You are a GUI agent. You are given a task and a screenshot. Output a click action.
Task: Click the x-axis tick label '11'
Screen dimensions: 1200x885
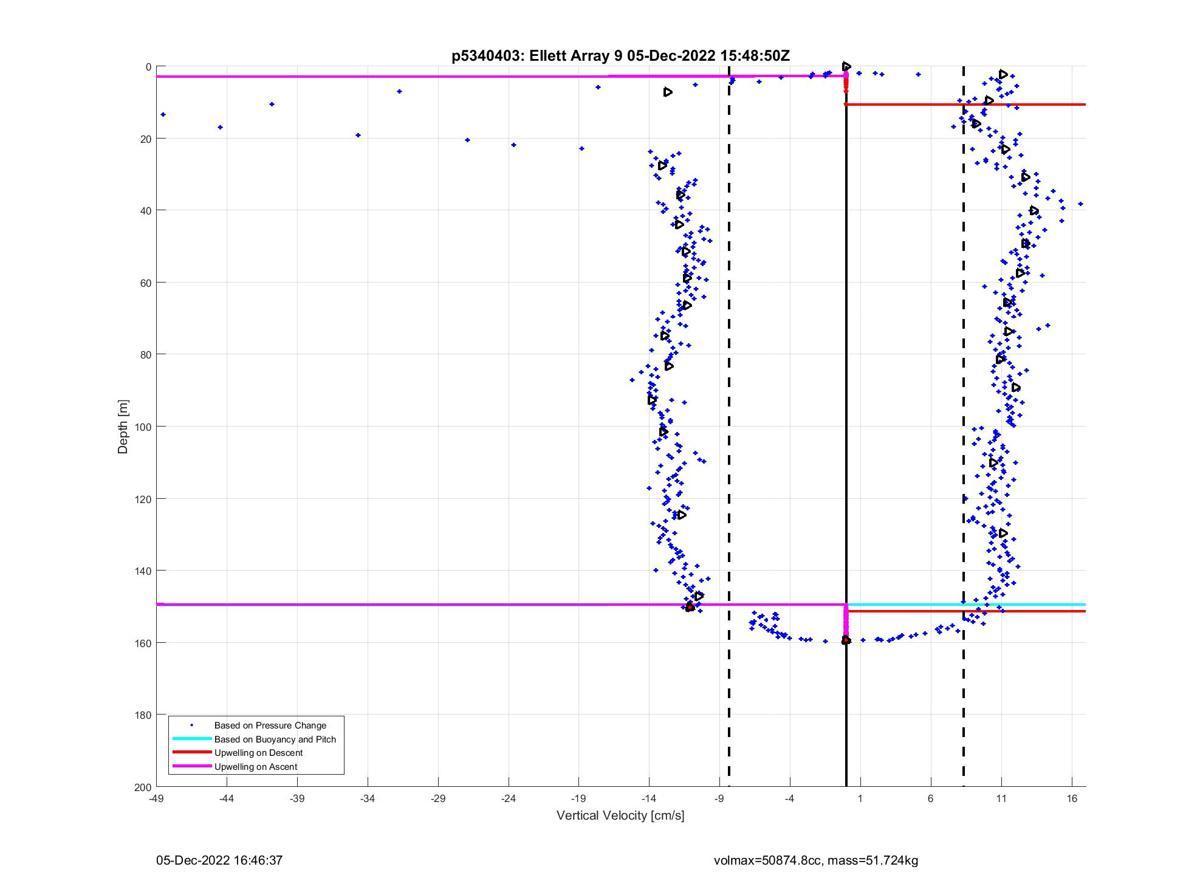[x=1001, y=798]
